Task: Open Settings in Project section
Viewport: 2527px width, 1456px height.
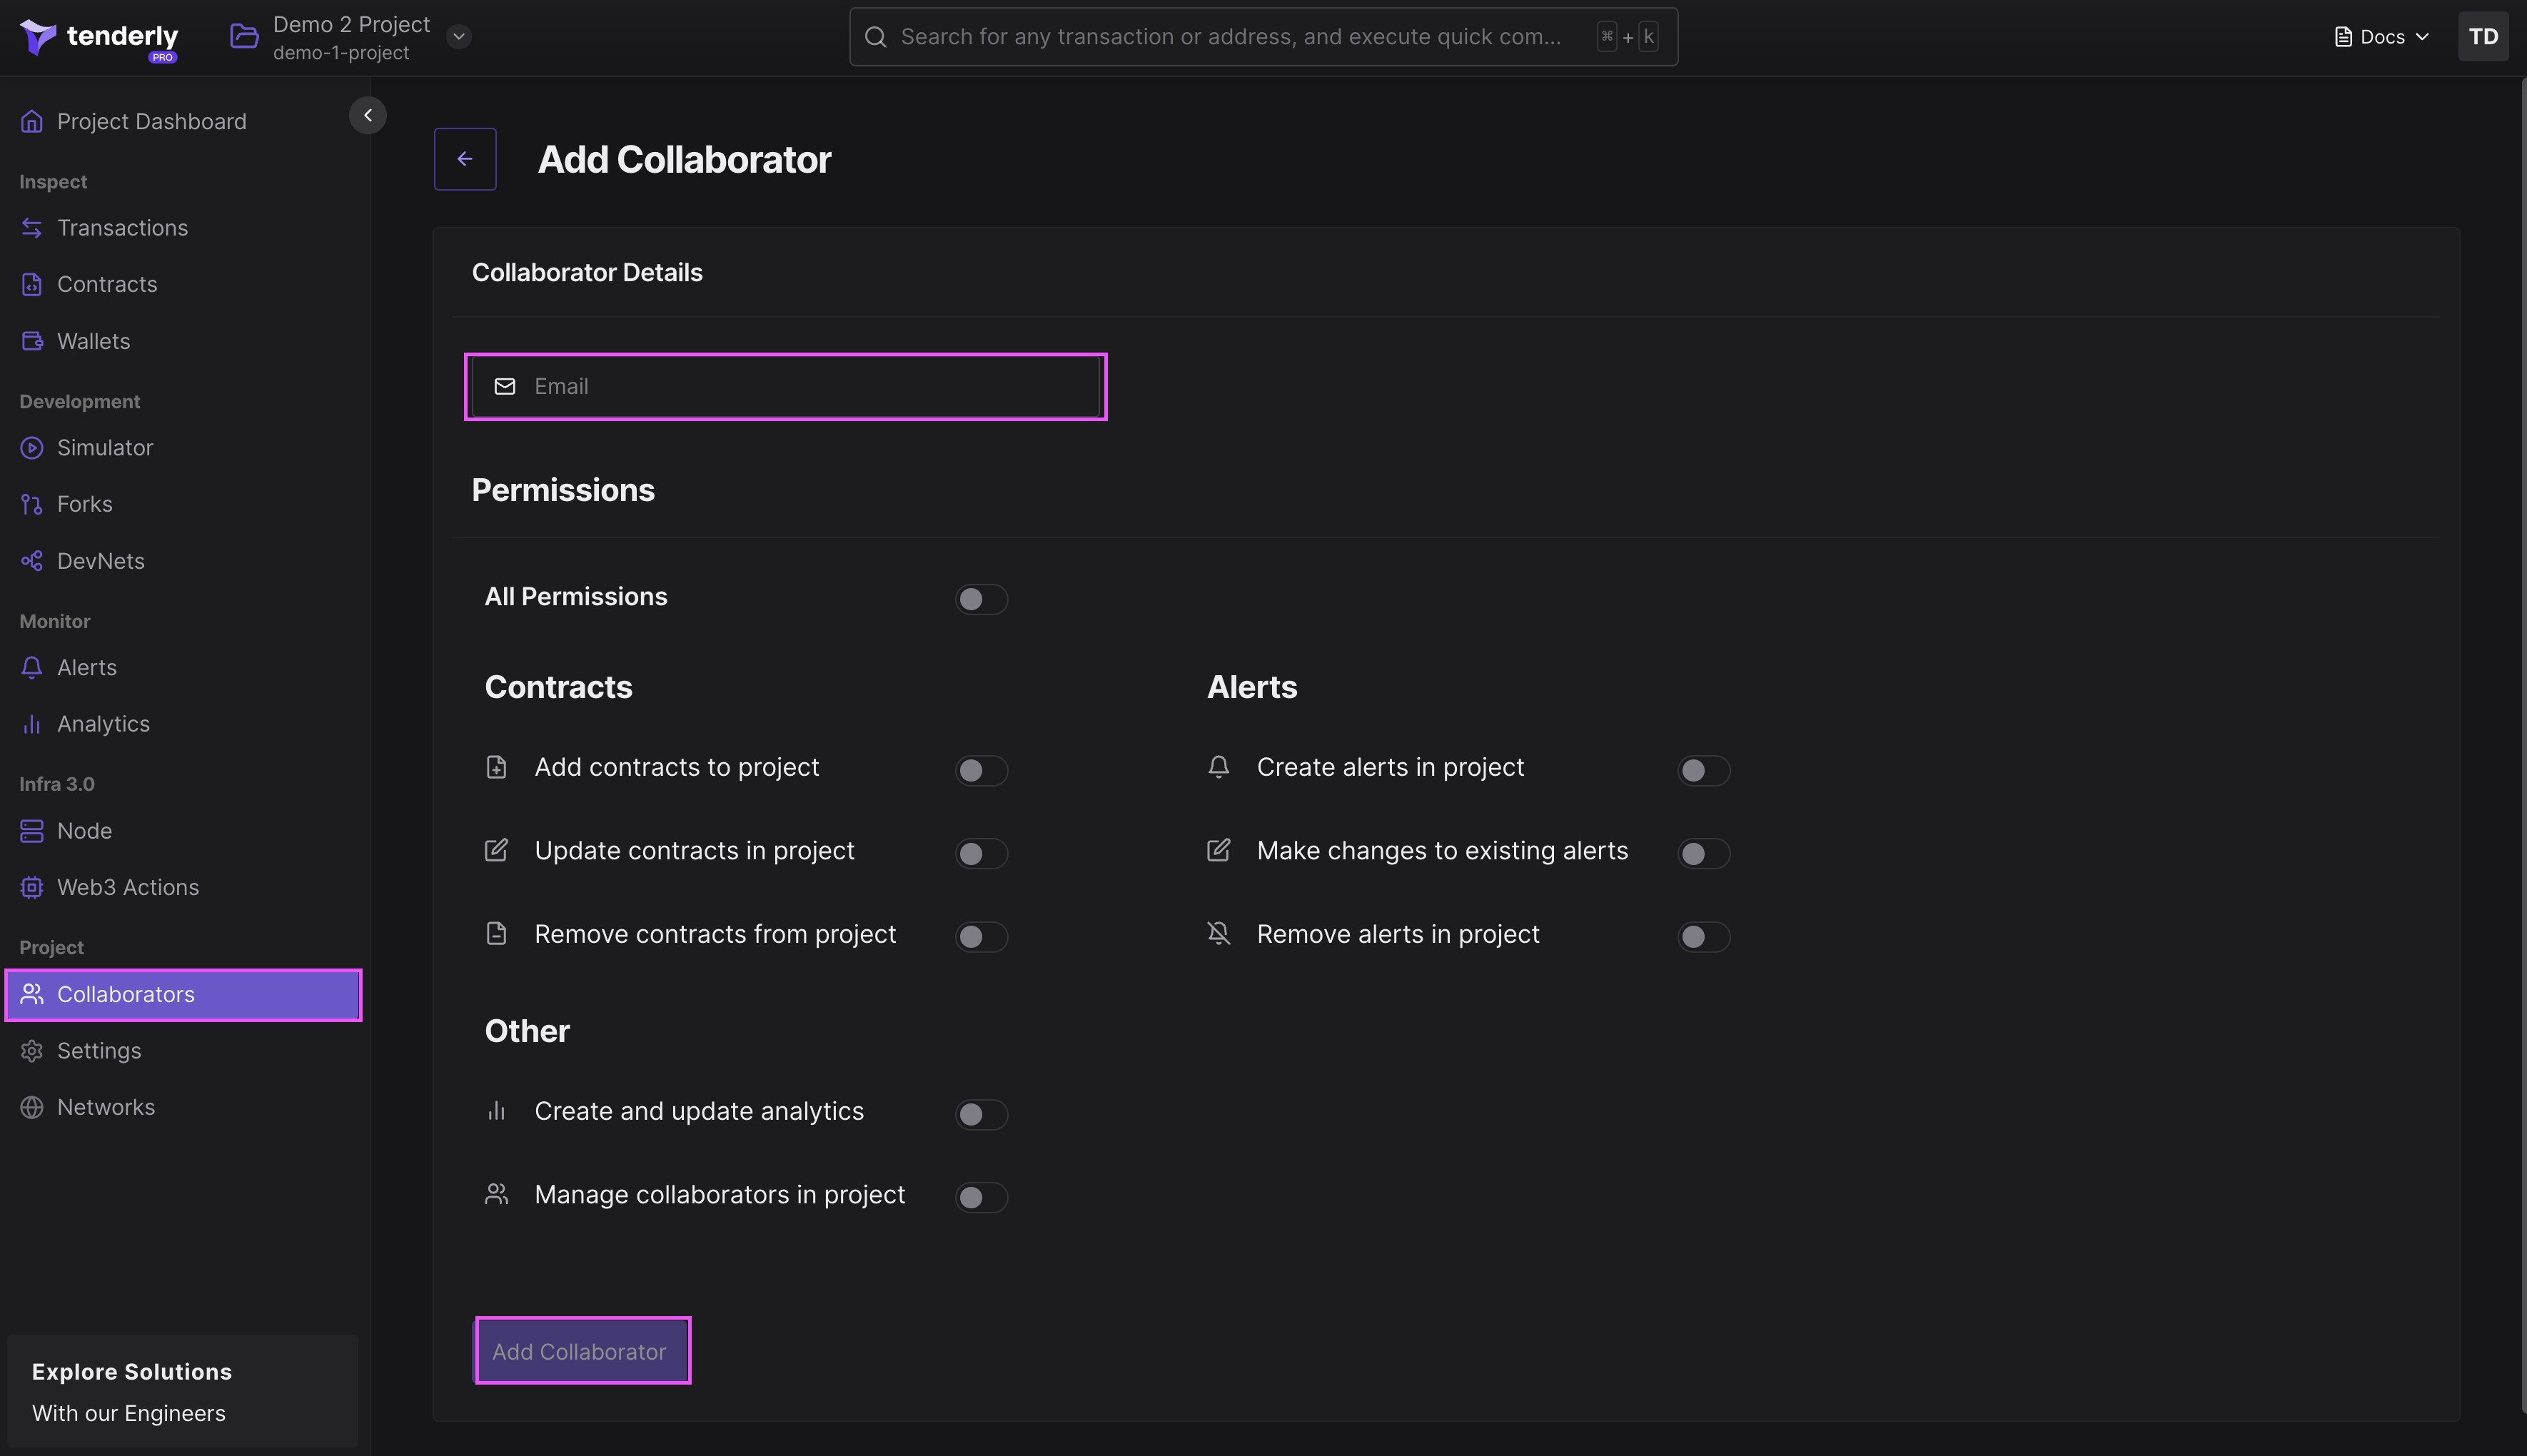Action: tap(184, 1051)
